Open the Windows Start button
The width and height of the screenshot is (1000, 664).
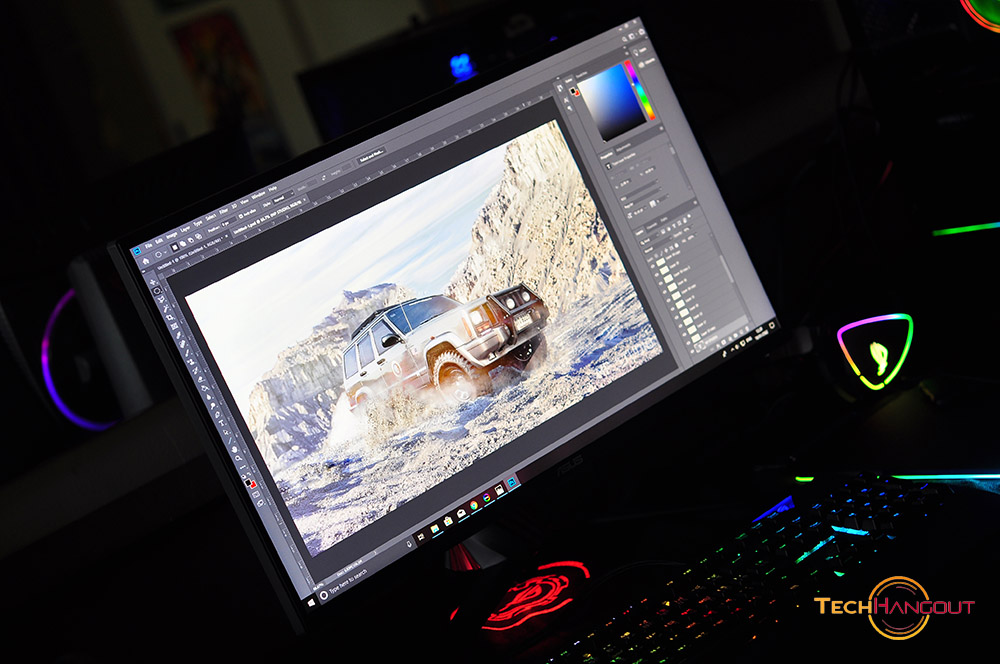pyautogui.click(x=311, y=603)
